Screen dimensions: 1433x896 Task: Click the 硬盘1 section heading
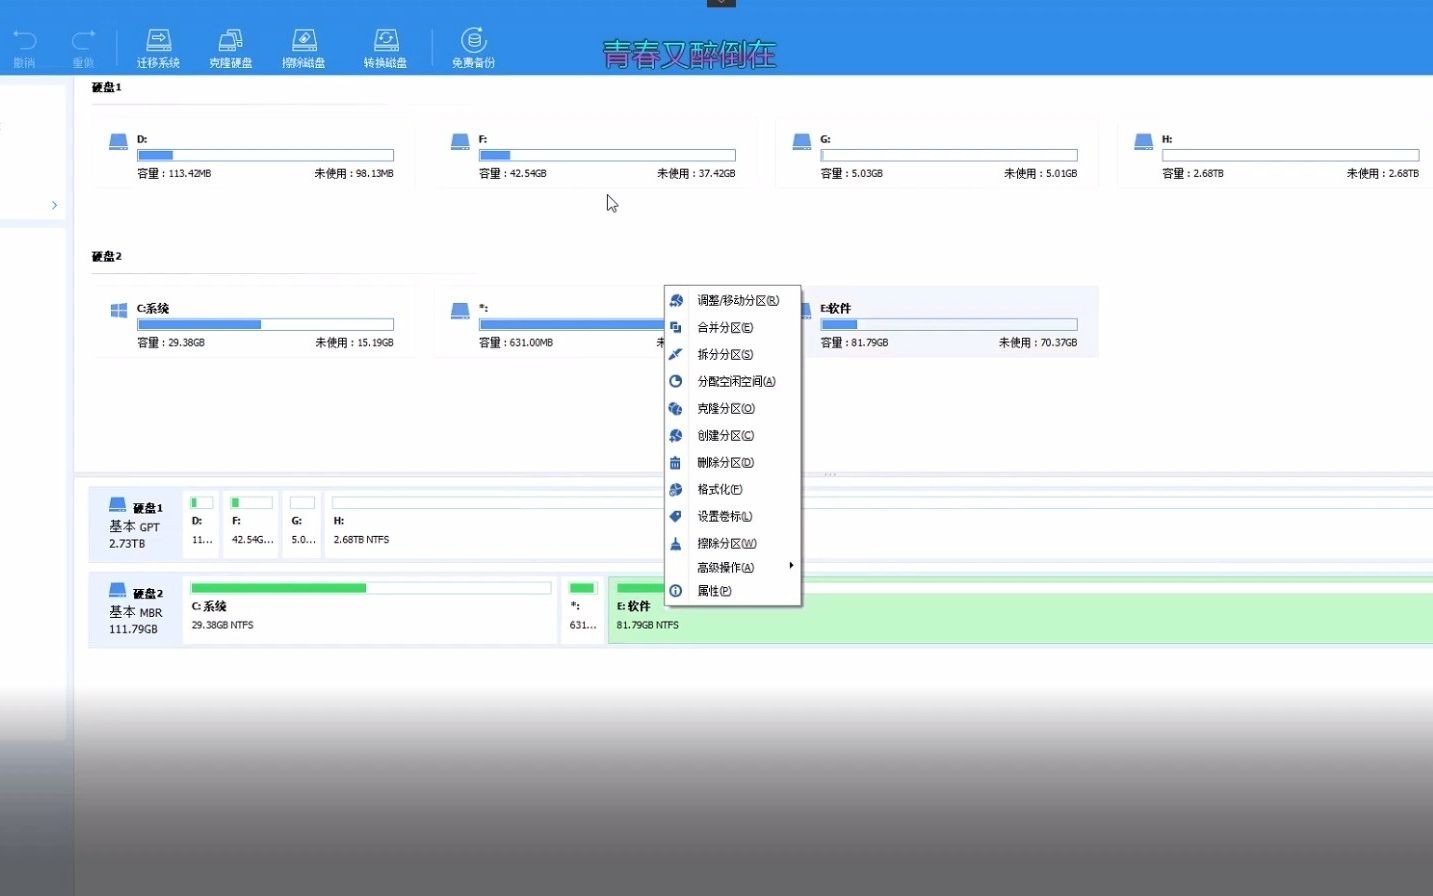(x=107, y=87)
